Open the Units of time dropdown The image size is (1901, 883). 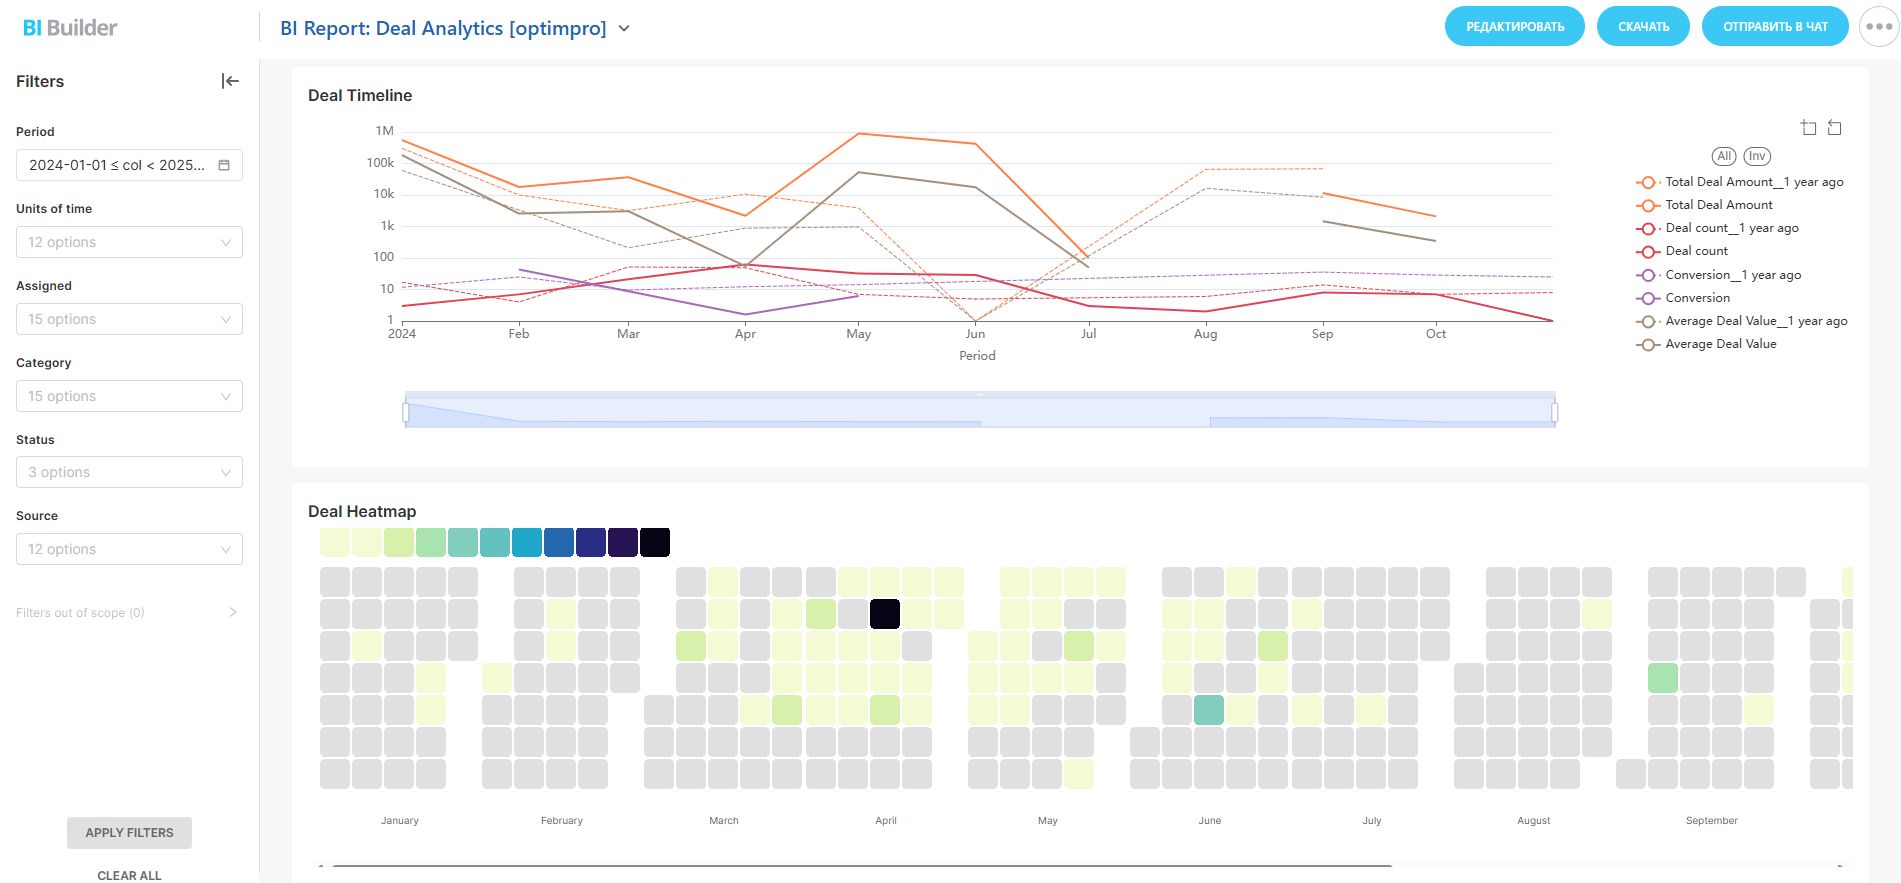(129, 242)
